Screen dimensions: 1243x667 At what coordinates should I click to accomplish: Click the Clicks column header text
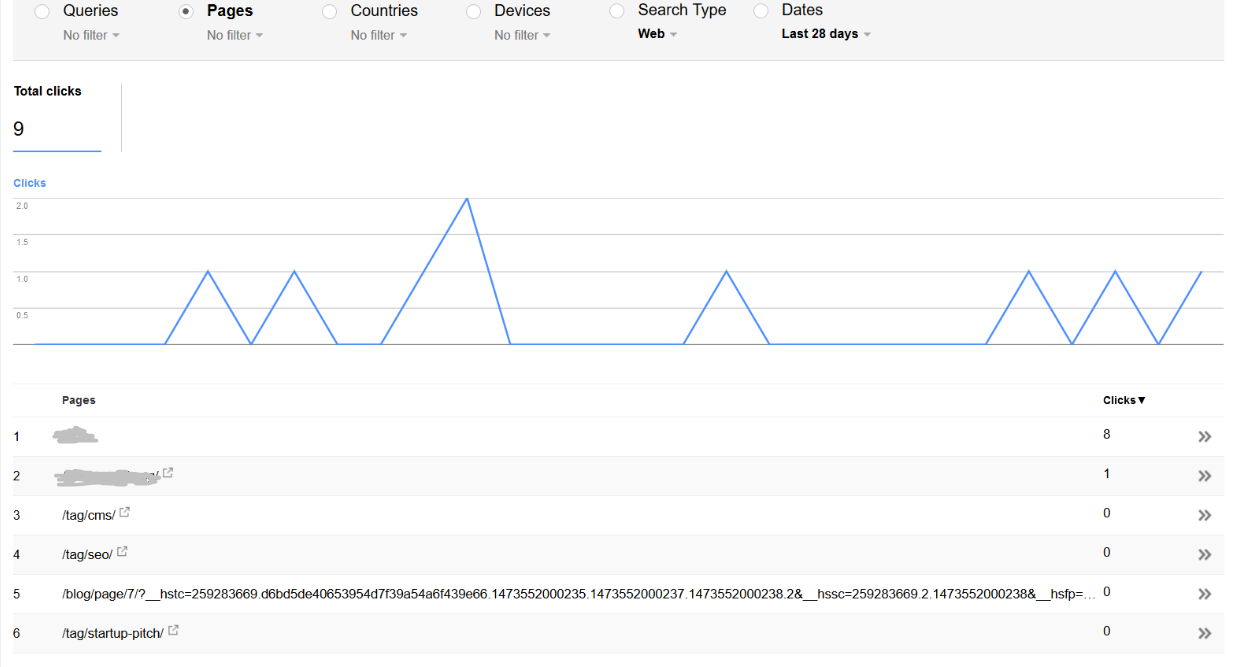pos(1119,400)
